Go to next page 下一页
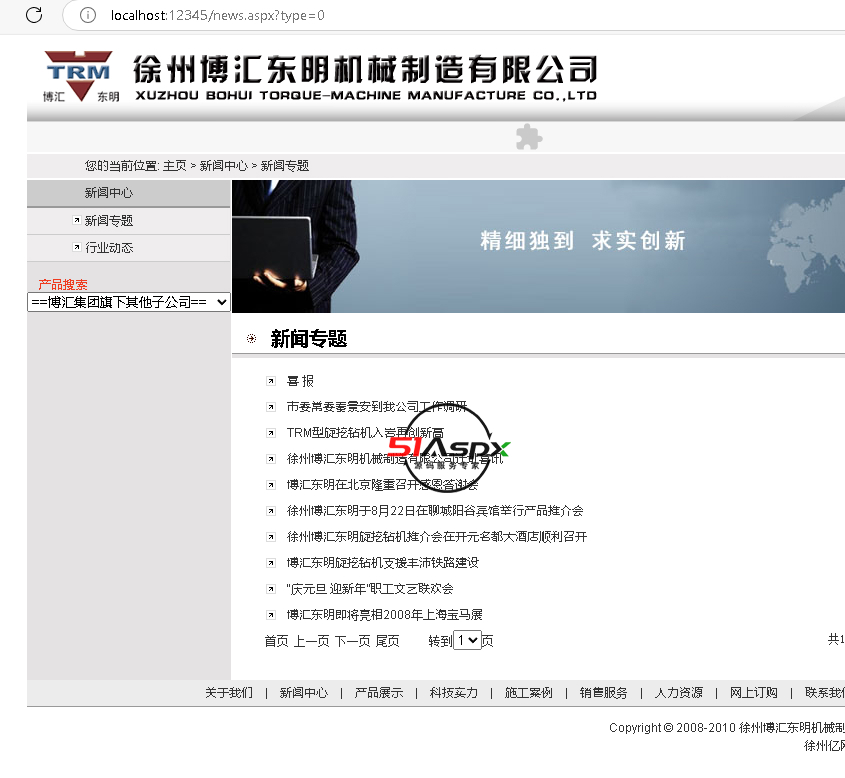Image resolution: width=845 pixels, height=778 pixels. (352, 641)
